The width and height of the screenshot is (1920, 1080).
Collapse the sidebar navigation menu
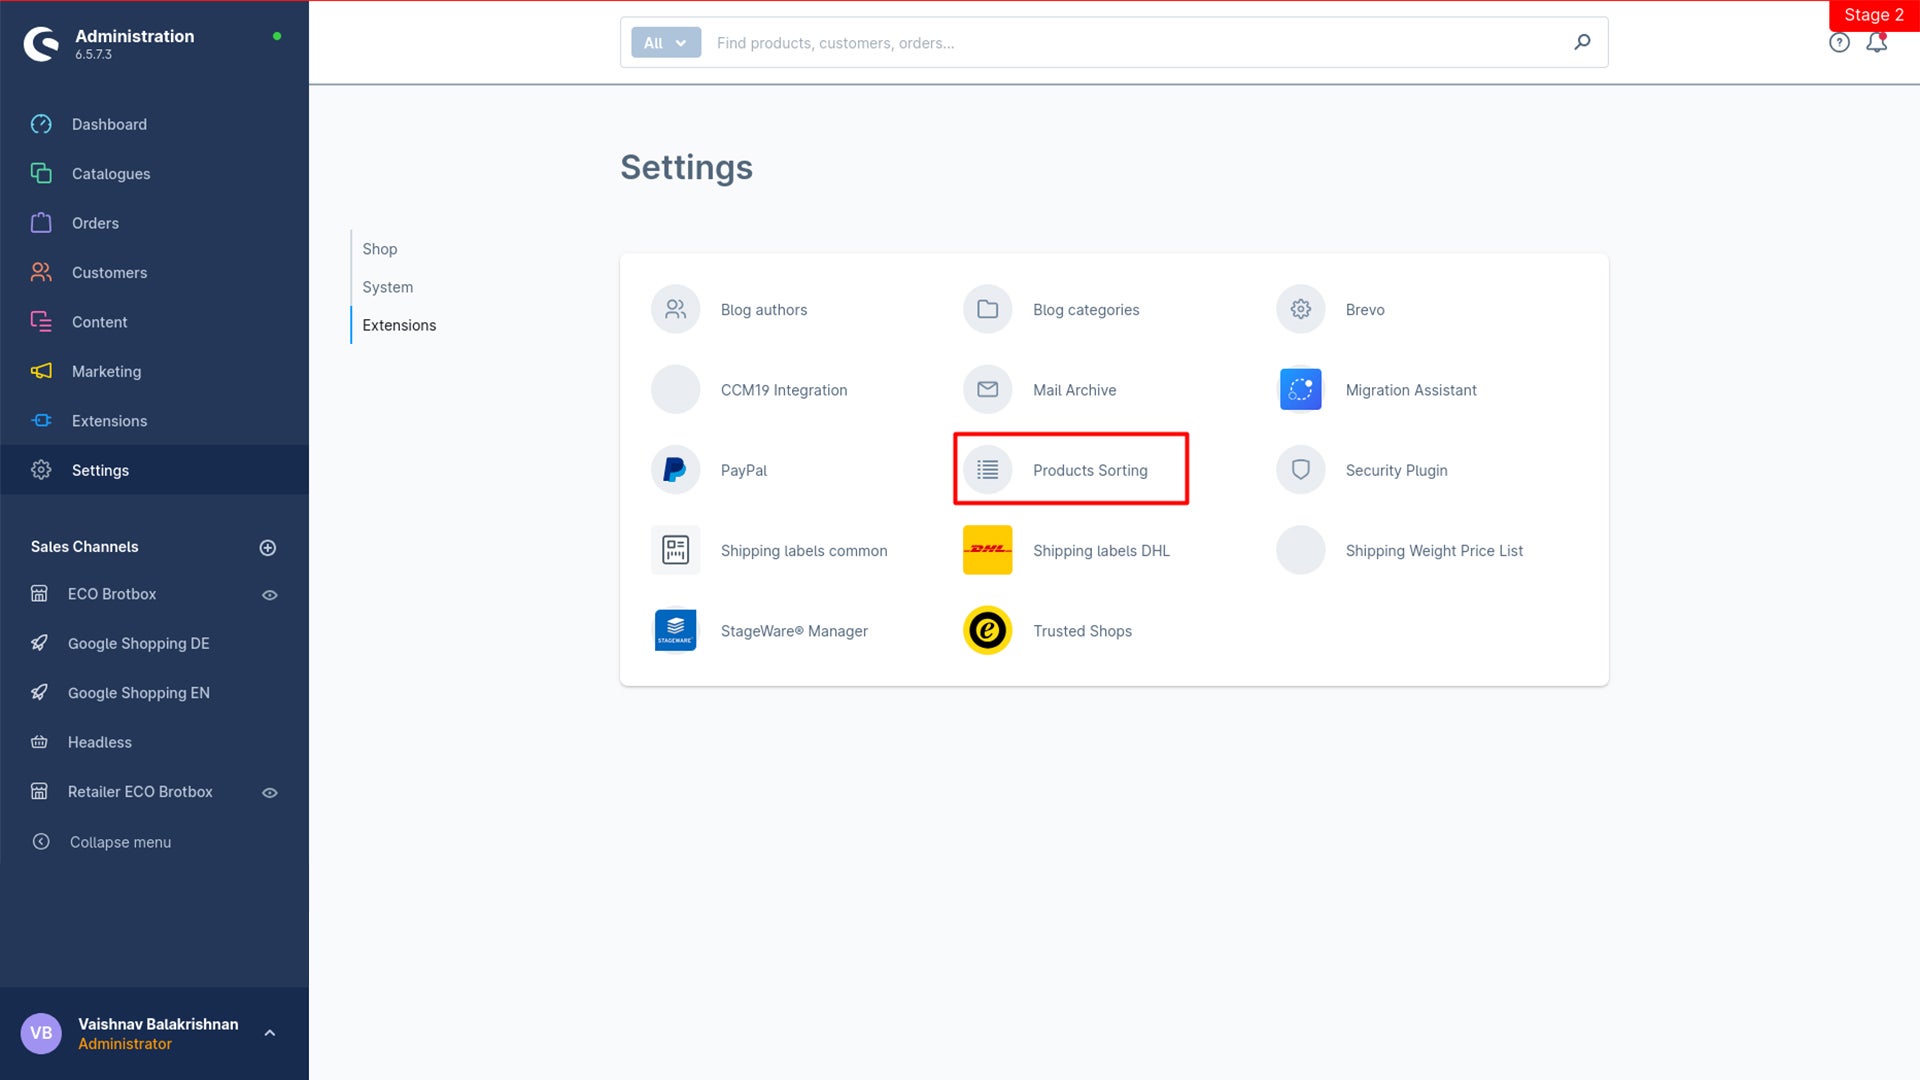click(x=119, y=841)
